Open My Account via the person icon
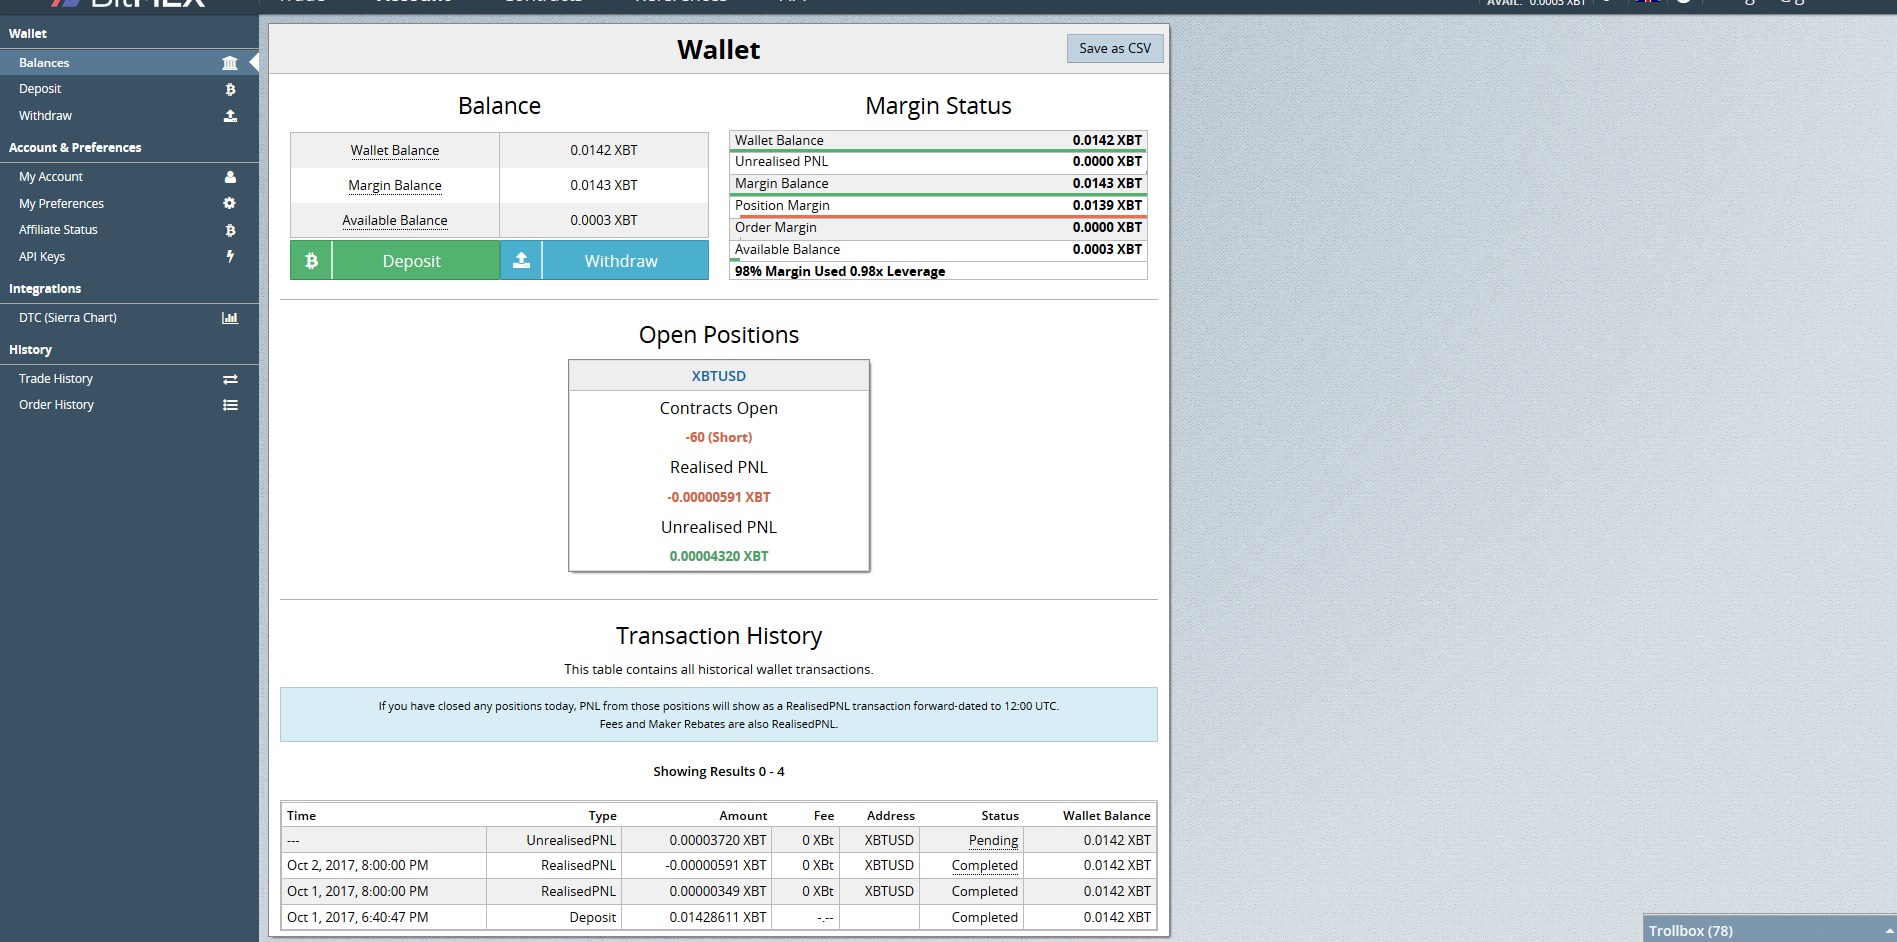This screenshot has height=942, width=1897. pos(230,176)
